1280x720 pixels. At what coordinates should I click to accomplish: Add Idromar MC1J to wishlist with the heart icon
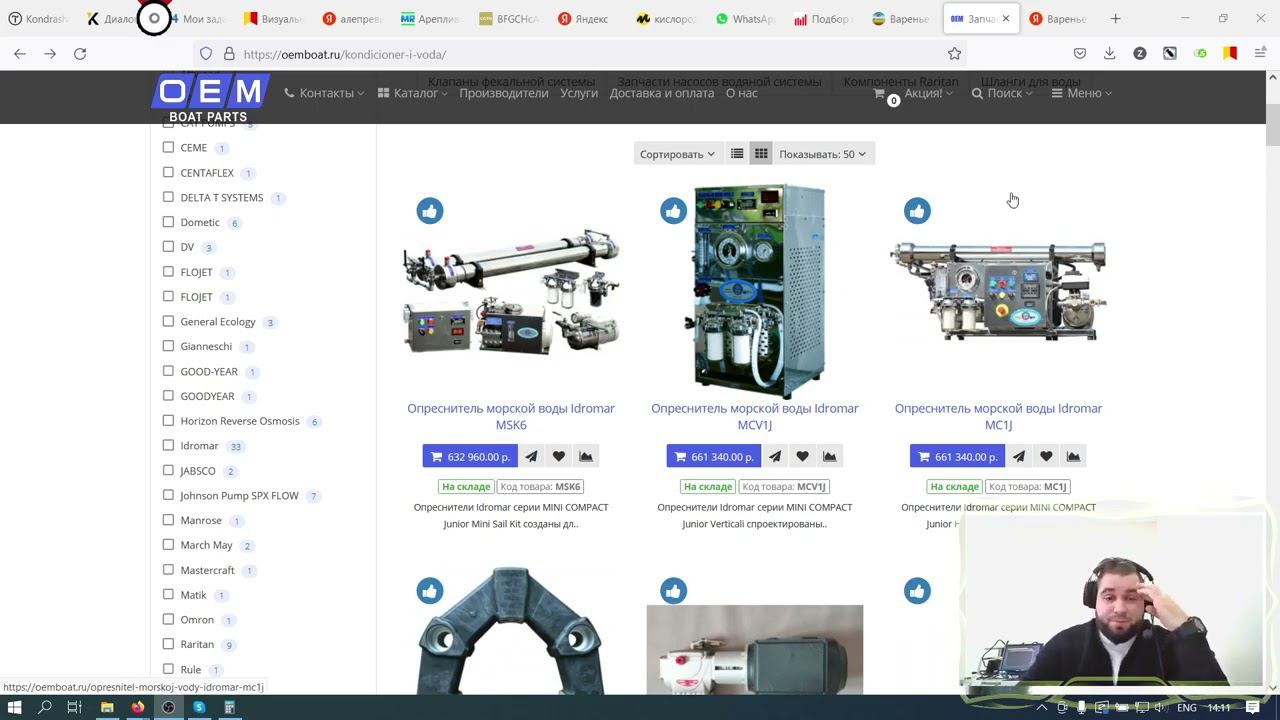point(1046,456)
